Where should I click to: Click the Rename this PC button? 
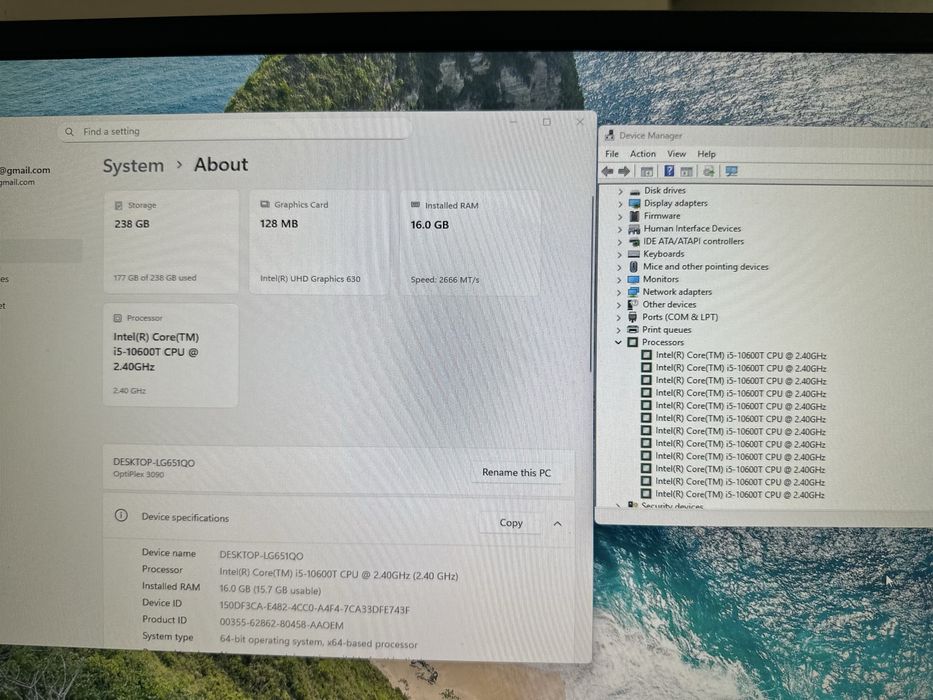click(516, 472)
